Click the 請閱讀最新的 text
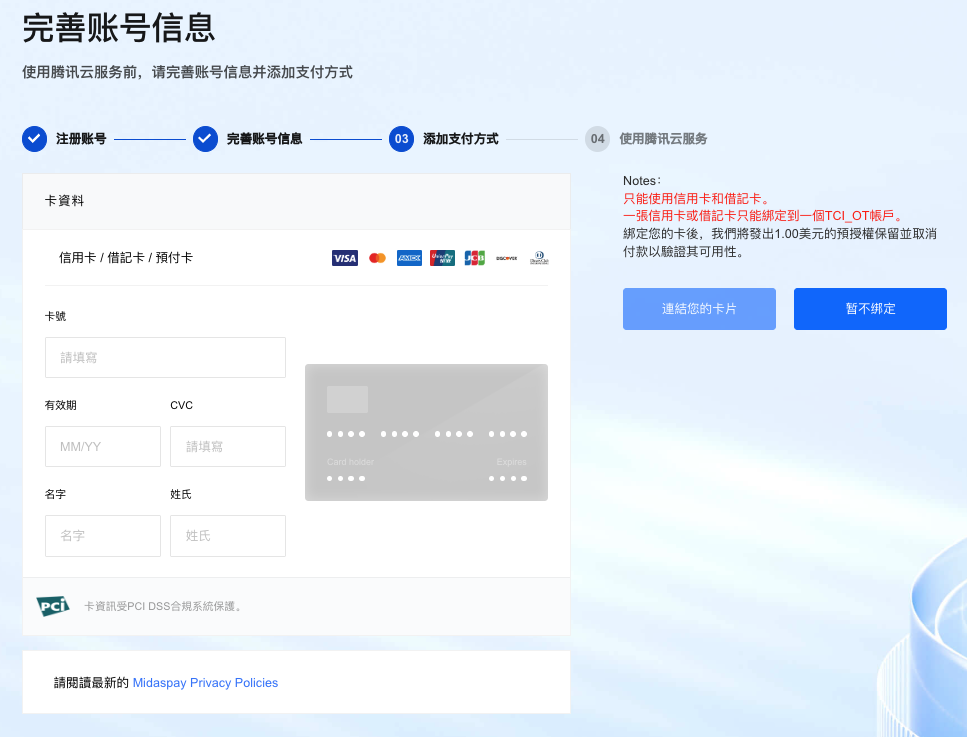 click(x=91, y=683)
